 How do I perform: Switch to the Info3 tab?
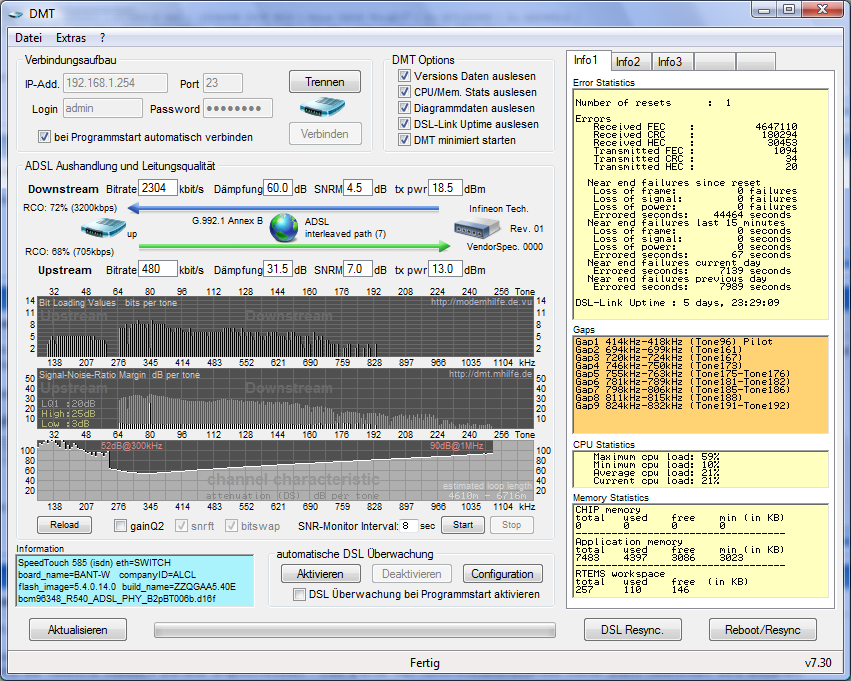pos(670,62)
